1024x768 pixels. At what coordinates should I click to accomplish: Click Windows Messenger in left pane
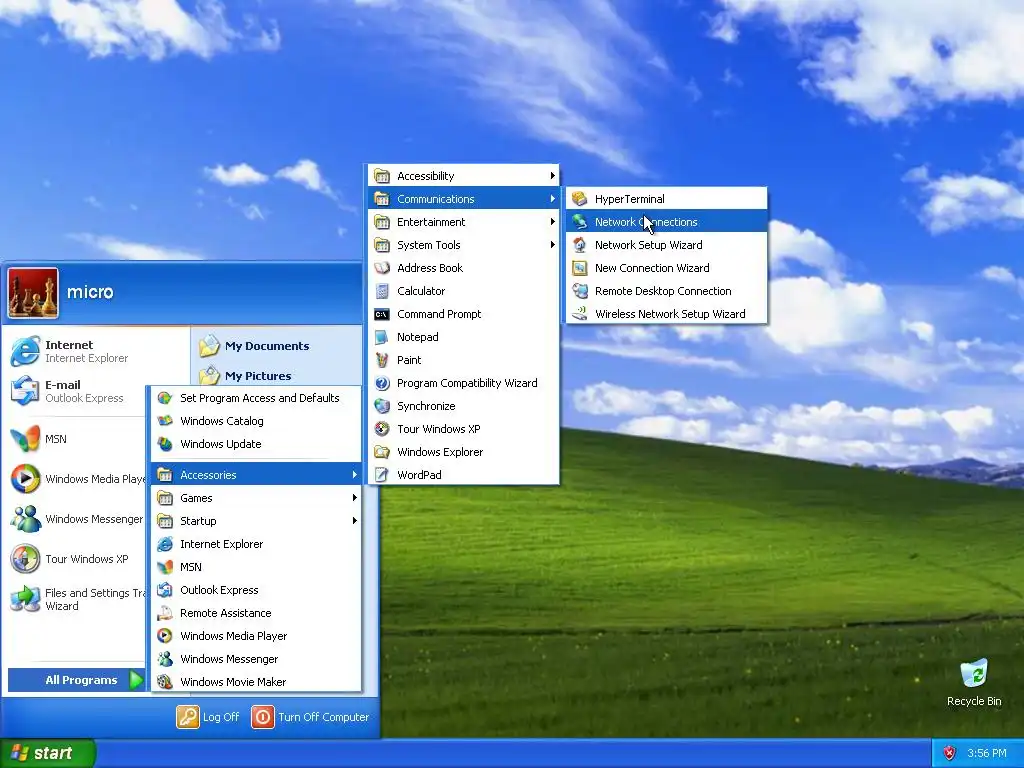[x=77, y=519]
